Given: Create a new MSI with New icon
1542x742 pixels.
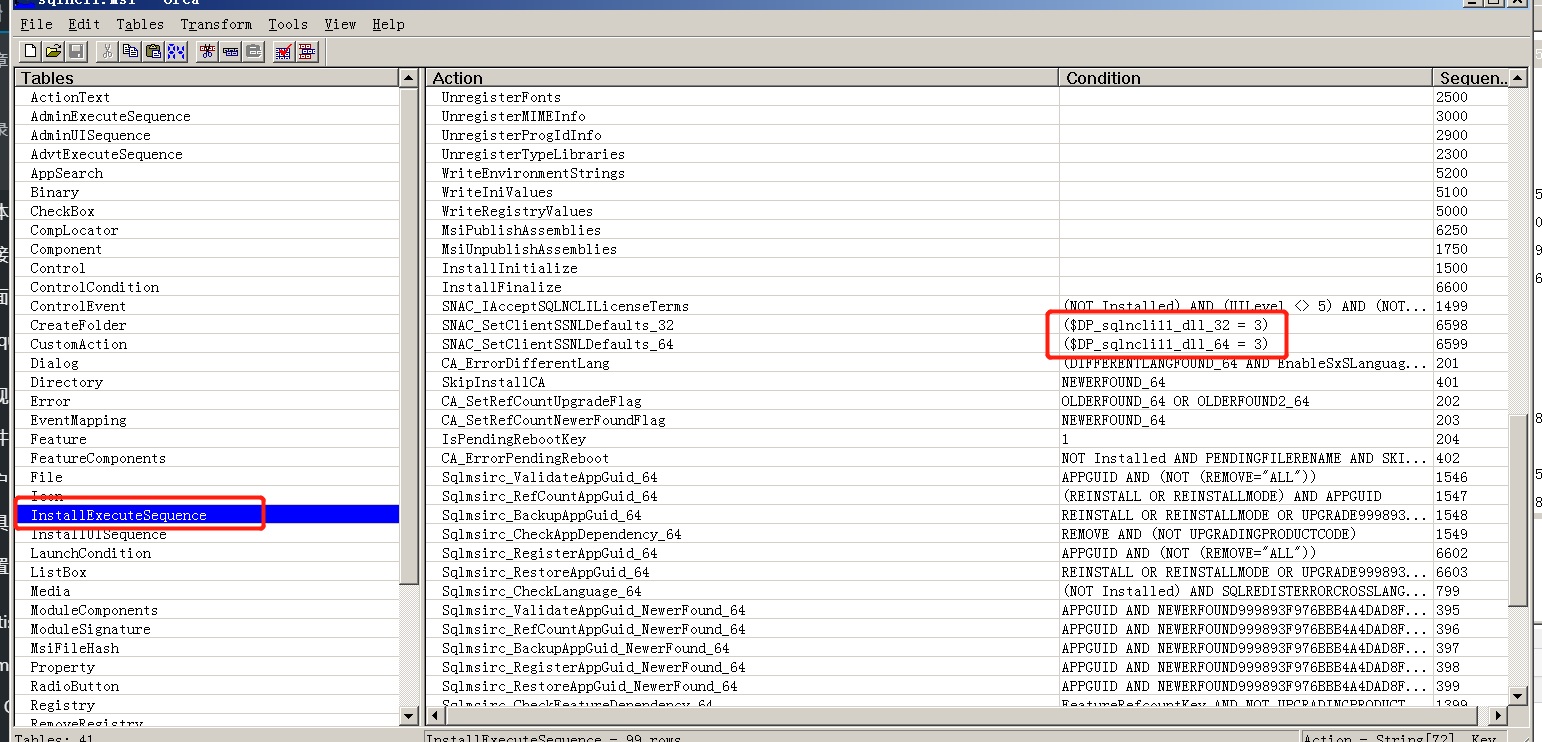Looking at the screenshot, I should (x=31, y=51).
